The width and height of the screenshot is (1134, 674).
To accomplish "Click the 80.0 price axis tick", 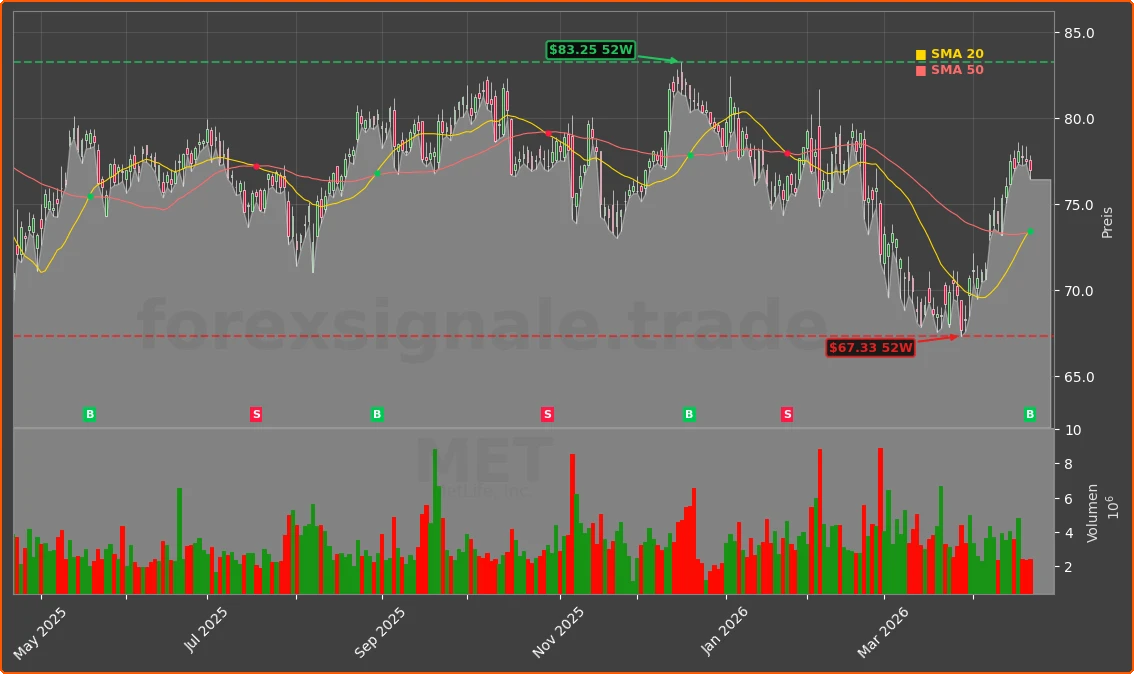I will click(x=1078, y=119).
